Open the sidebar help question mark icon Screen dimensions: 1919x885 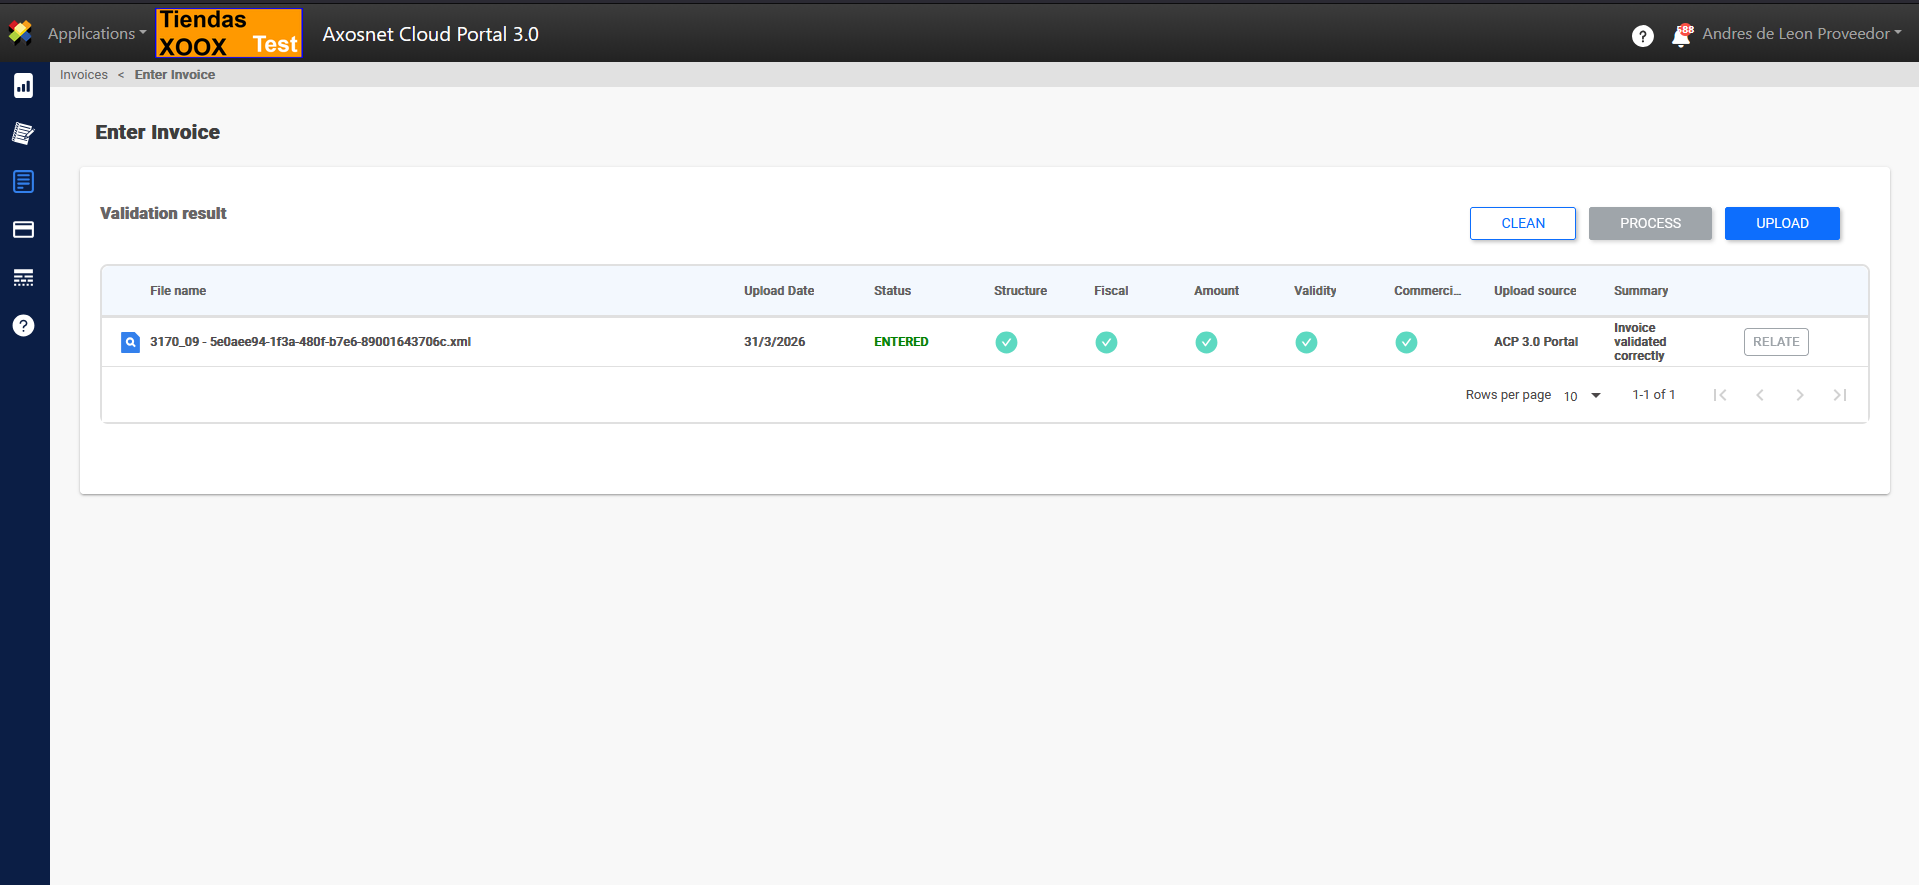[23, 325]
